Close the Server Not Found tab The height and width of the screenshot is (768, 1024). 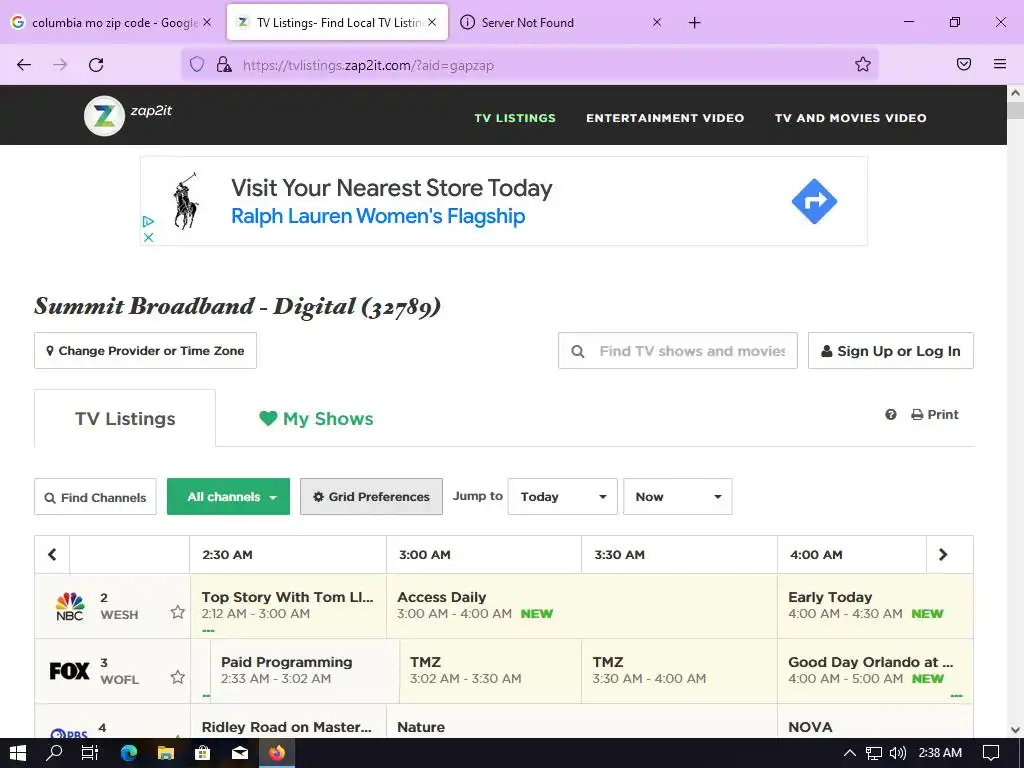[657, 22]
